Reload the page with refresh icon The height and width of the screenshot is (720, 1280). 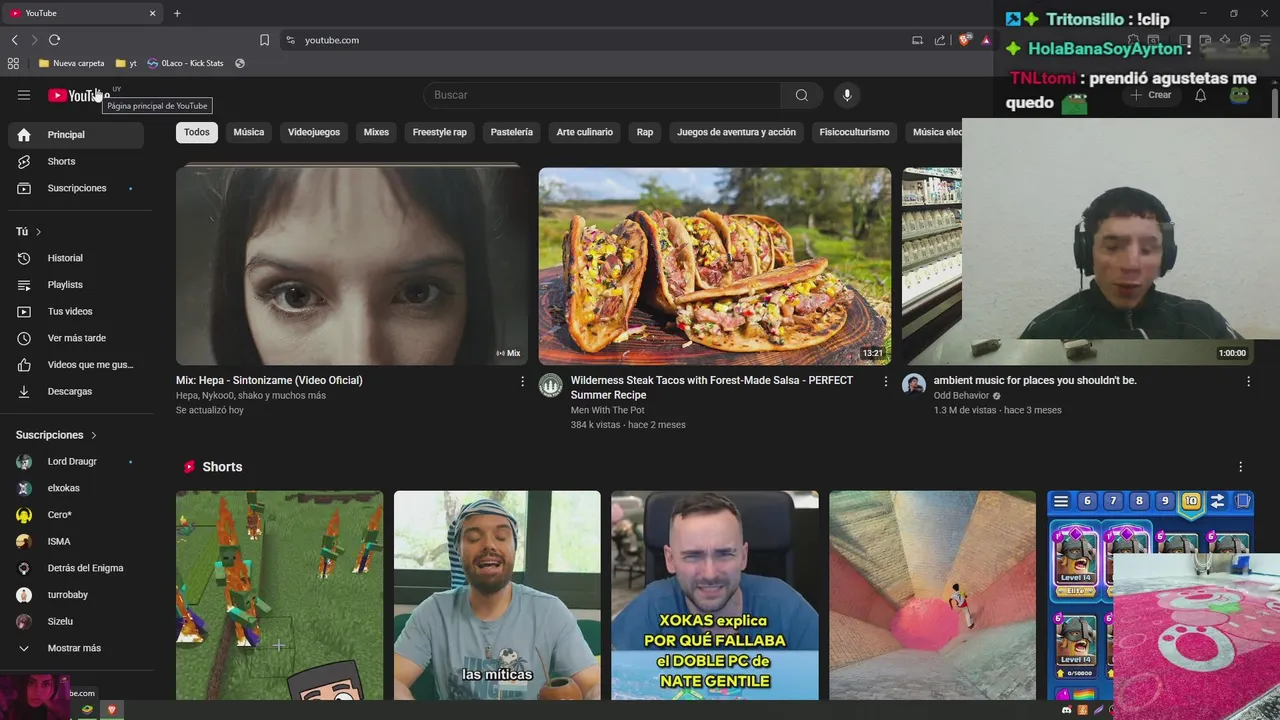point(54,40)
